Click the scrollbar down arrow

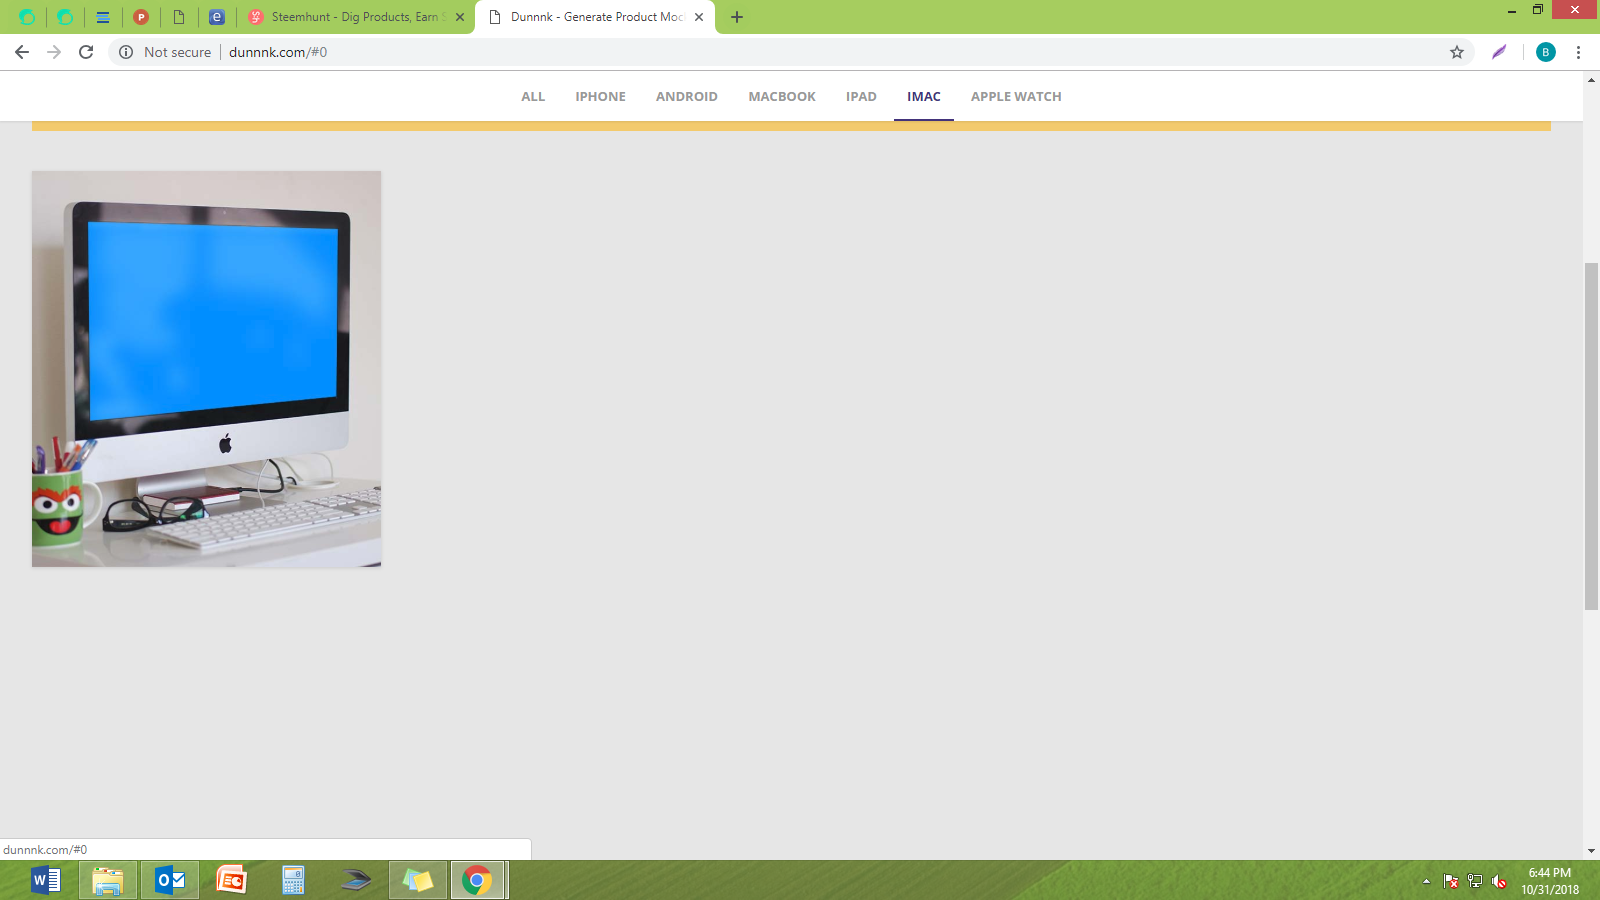pos(1591,851)
